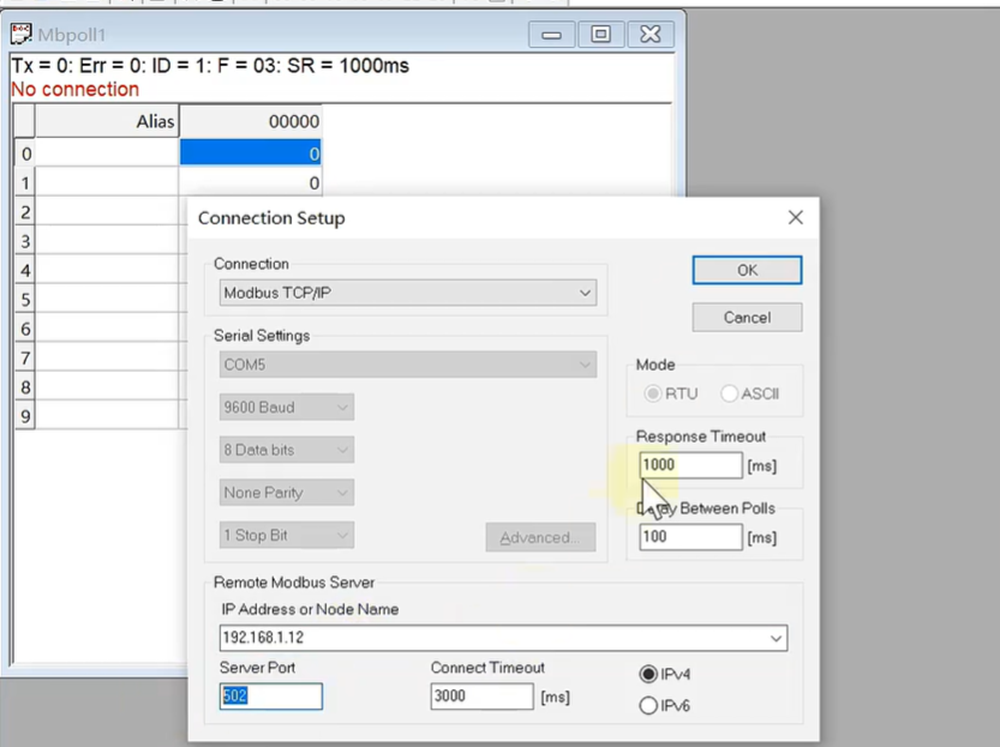Open the 9600 Baud dropdown

(x=342, y=408)
